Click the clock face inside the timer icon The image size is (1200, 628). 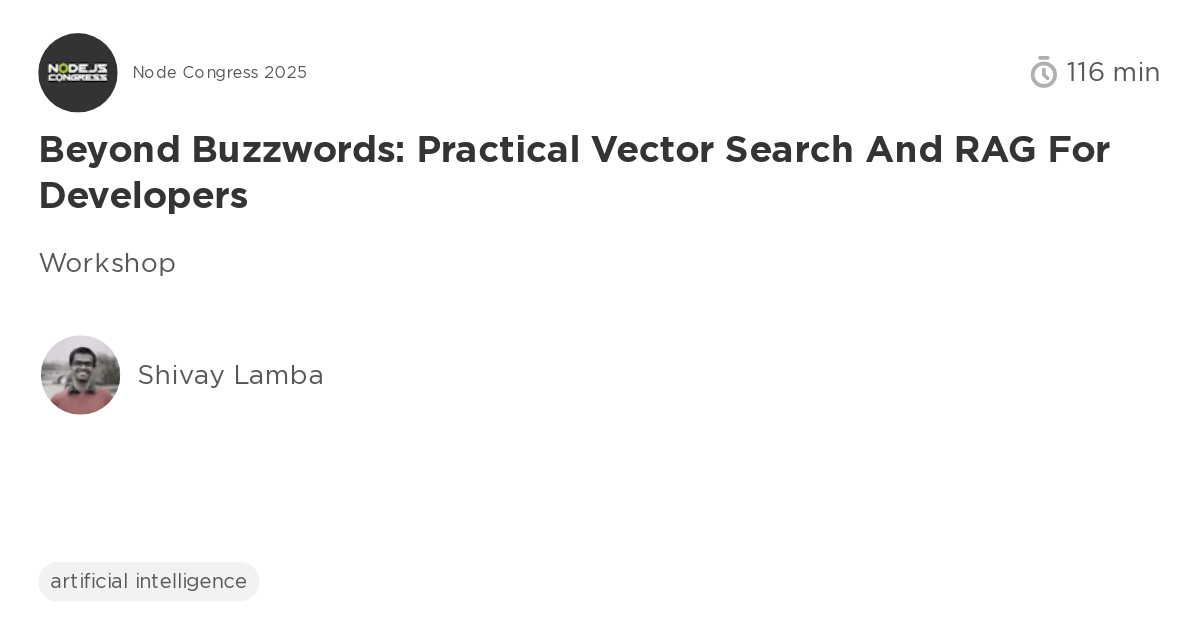tap(1044, 75)
